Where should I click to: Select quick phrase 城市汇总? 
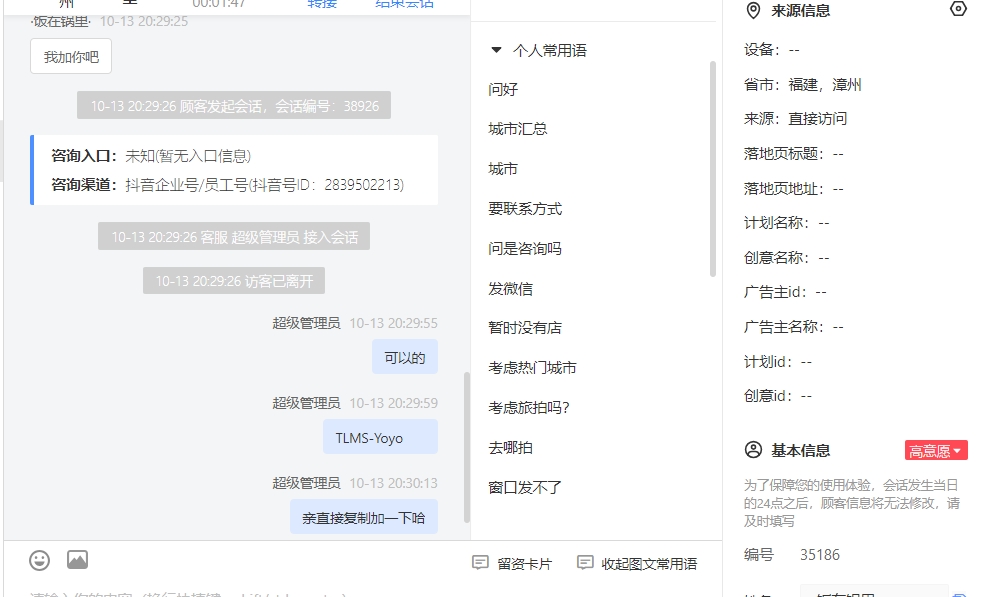517,129
